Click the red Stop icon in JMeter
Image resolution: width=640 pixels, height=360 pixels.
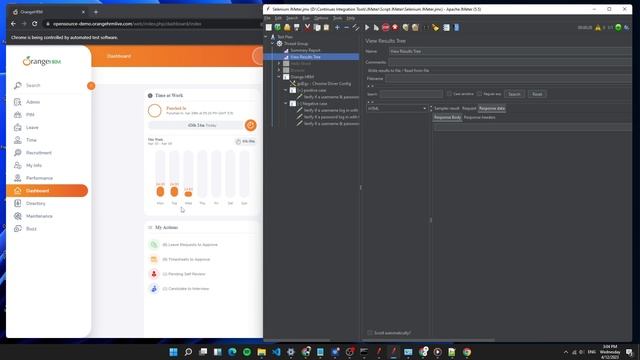click(386, 27)
